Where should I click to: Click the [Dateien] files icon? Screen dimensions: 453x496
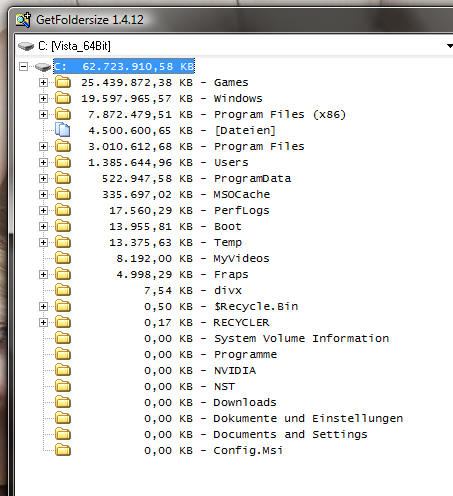tap(63, 130)
